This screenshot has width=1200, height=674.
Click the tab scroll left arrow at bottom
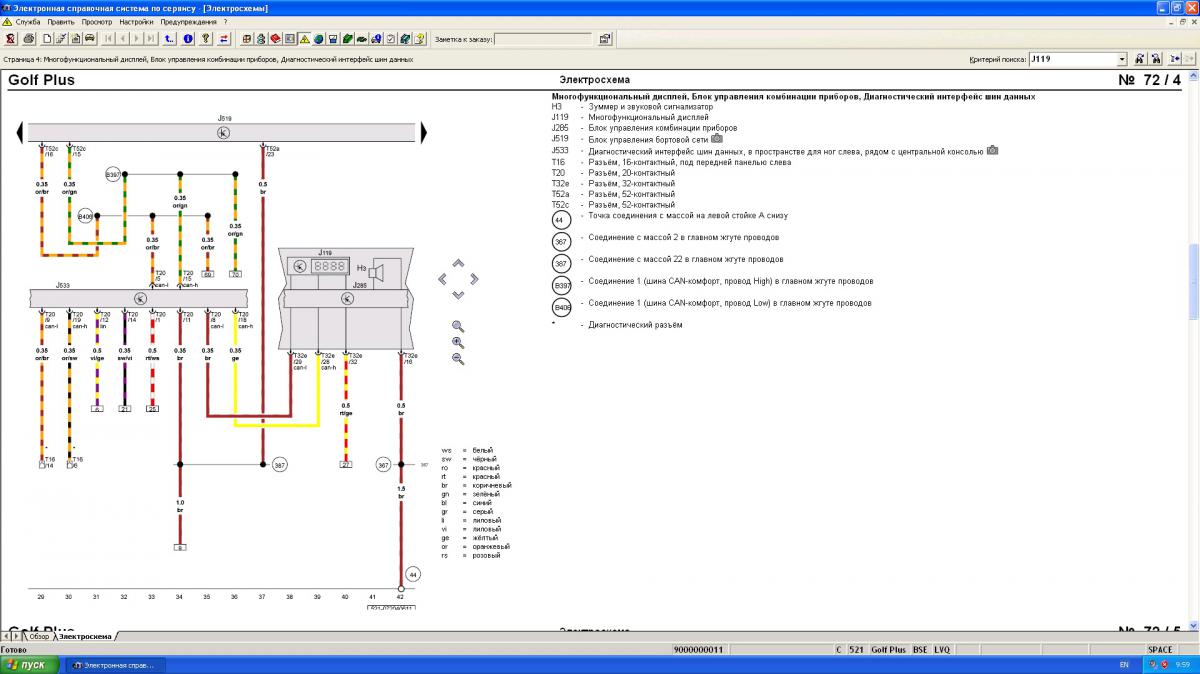(x=6, y=636)
